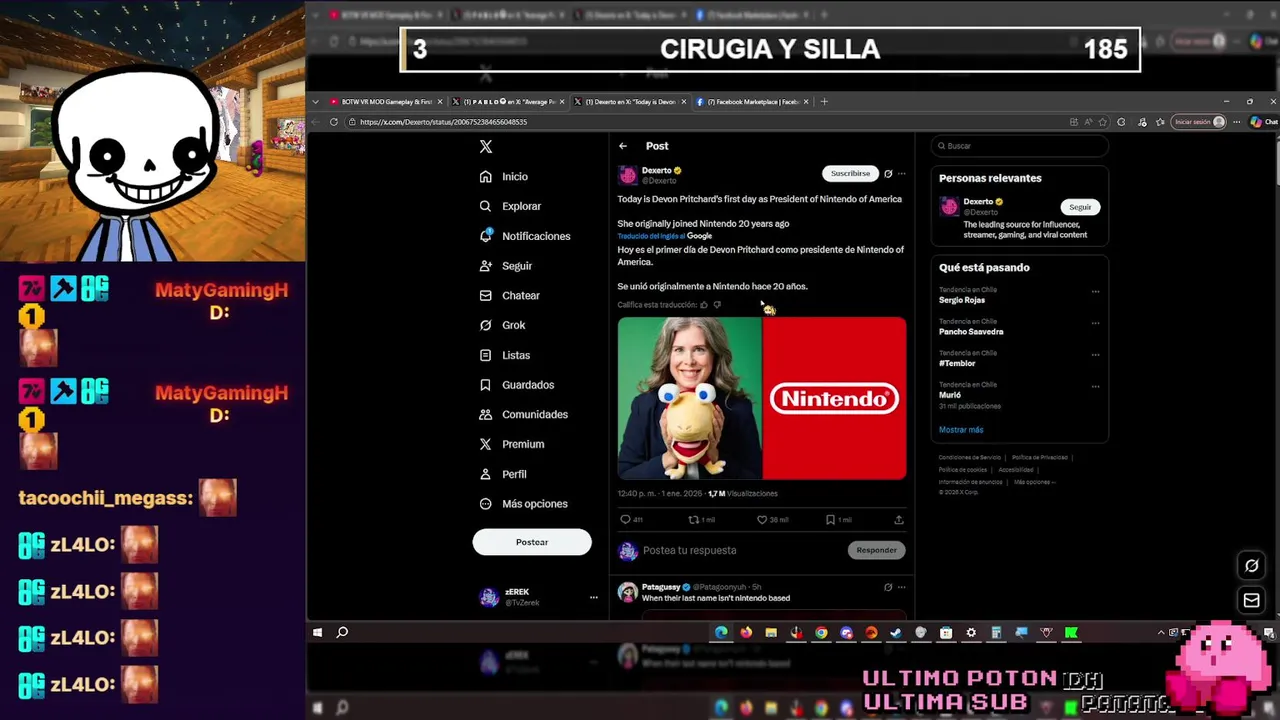Image resolution: width=1280 pixels, height=720 pixels.
Task: Open the Nintendo post image
Action: pos(762,398)
